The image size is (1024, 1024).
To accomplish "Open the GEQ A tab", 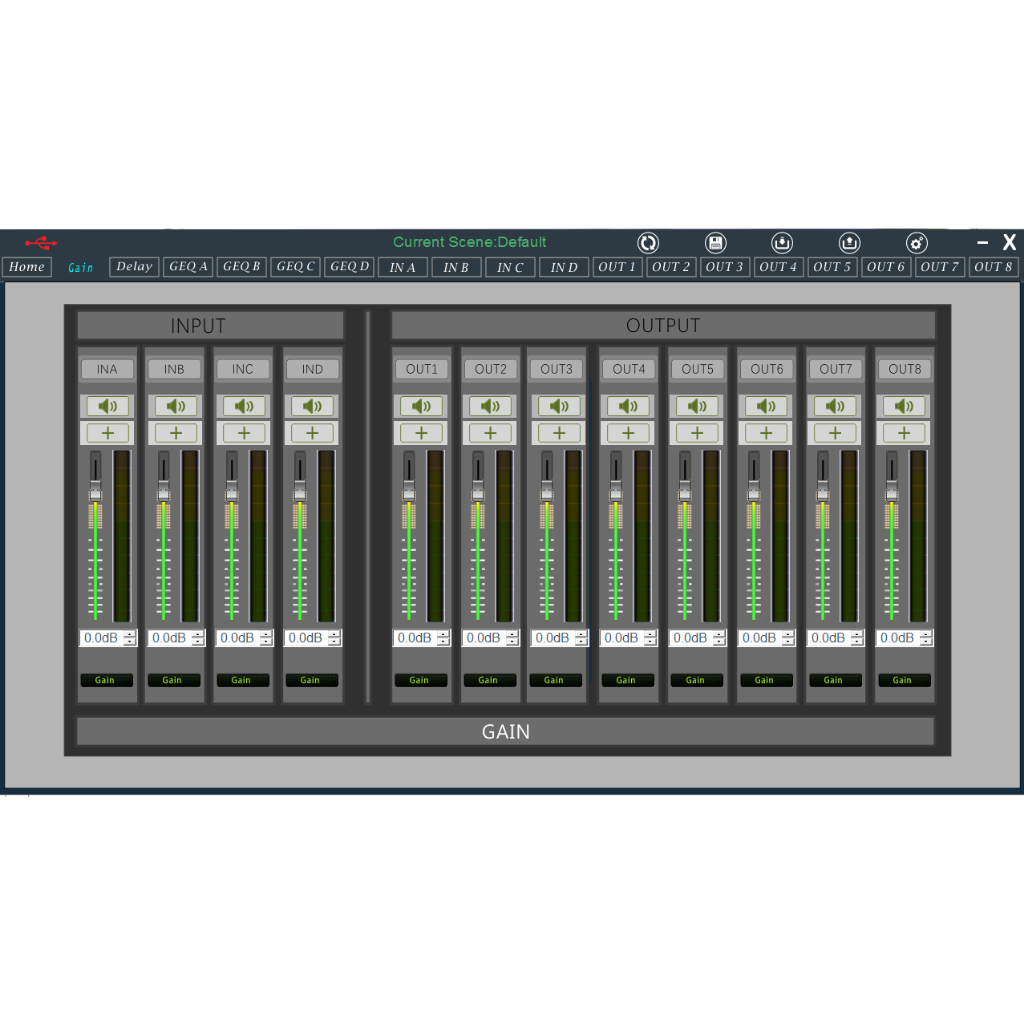I will (x=188, y=266).
